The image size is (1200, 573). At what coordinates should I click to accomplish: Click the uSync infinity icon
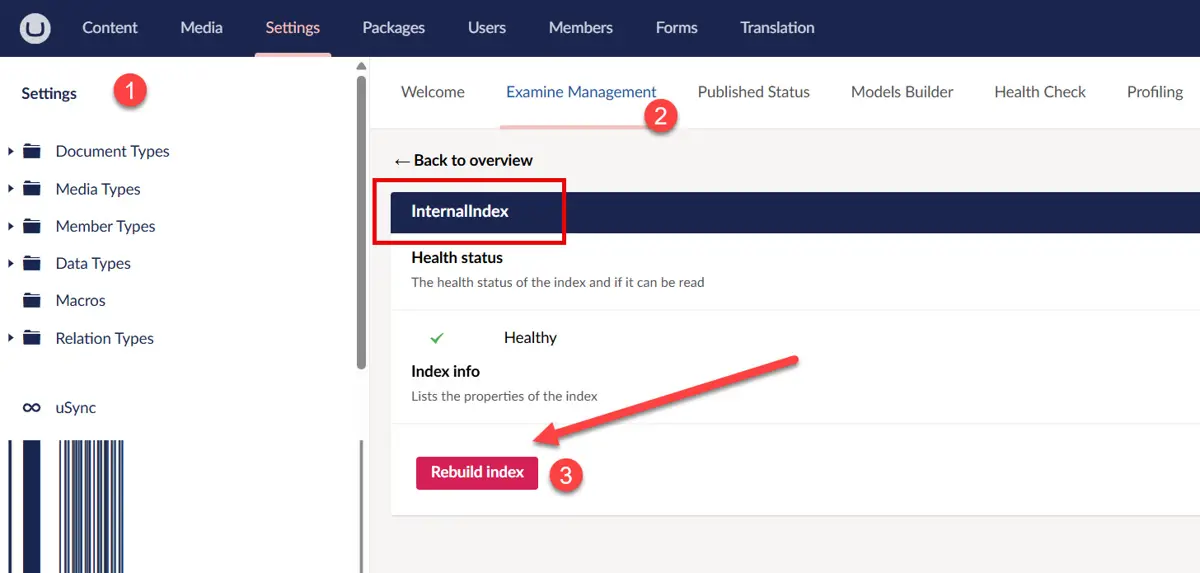[x=32, y=408]
